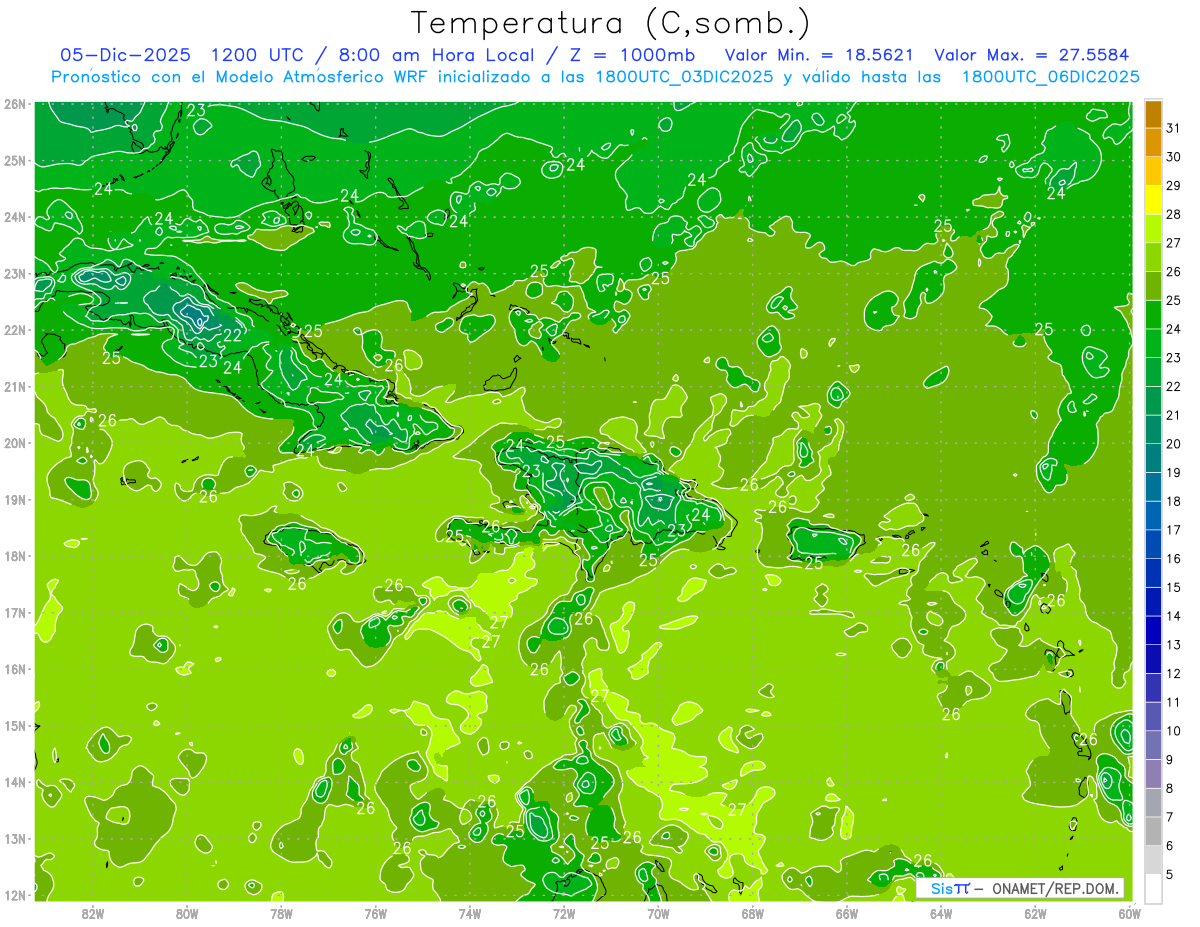Select latitude axis label "17N"
Viewport: 1200px width, 927px height.
[14, 613]
